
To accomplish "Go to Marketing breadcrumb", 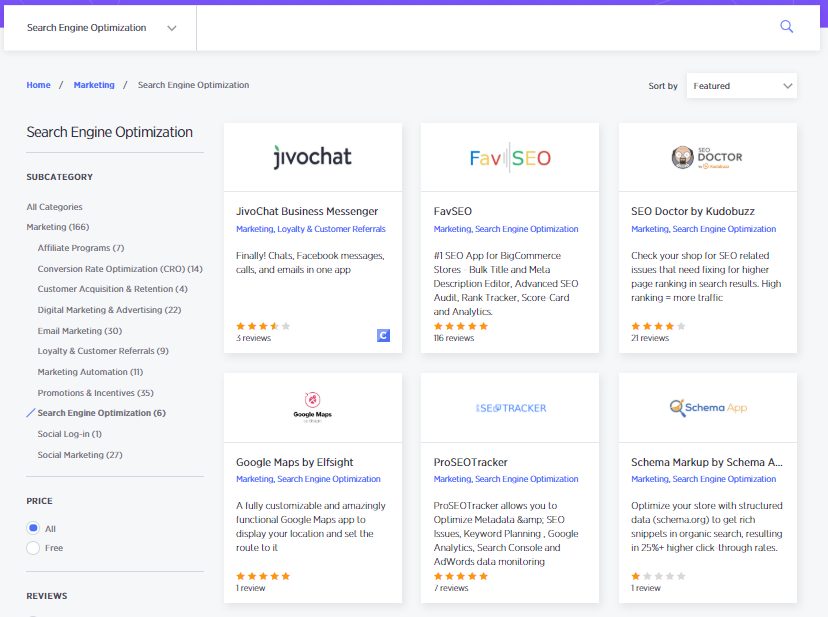I will click(94, 85).
